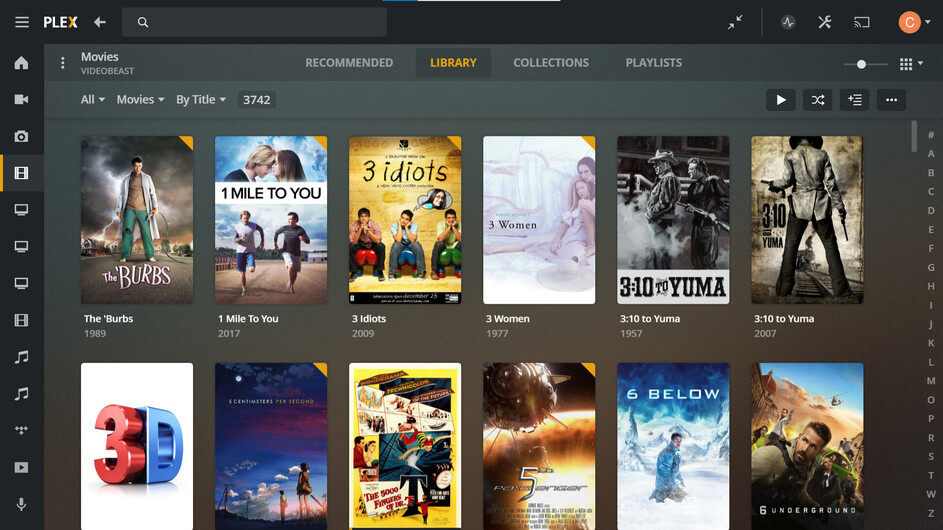This screenshot has height=530, width=943.
Task: Open the 3 Idiots poster
Action: point(405,220)
